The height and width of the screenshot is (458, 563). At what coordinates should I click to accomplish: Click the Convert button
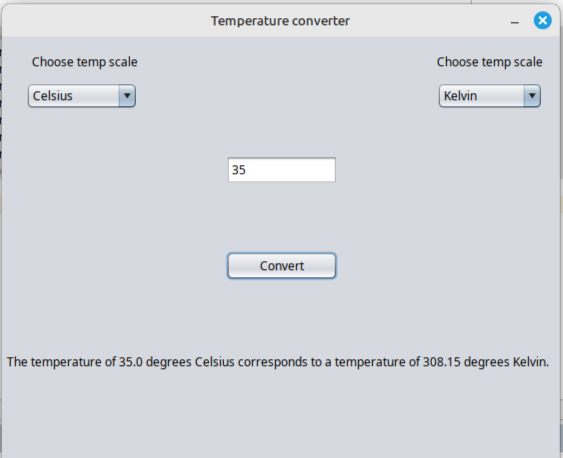click(x=282, y=266)
